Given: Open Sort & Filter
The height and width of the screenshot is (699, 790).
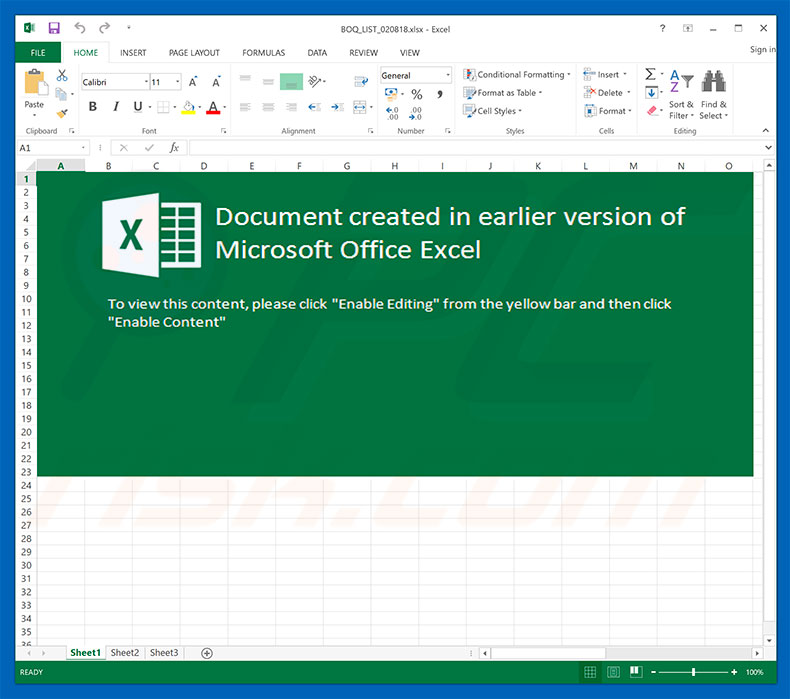Looking at the screenshot, I should 681,94.
